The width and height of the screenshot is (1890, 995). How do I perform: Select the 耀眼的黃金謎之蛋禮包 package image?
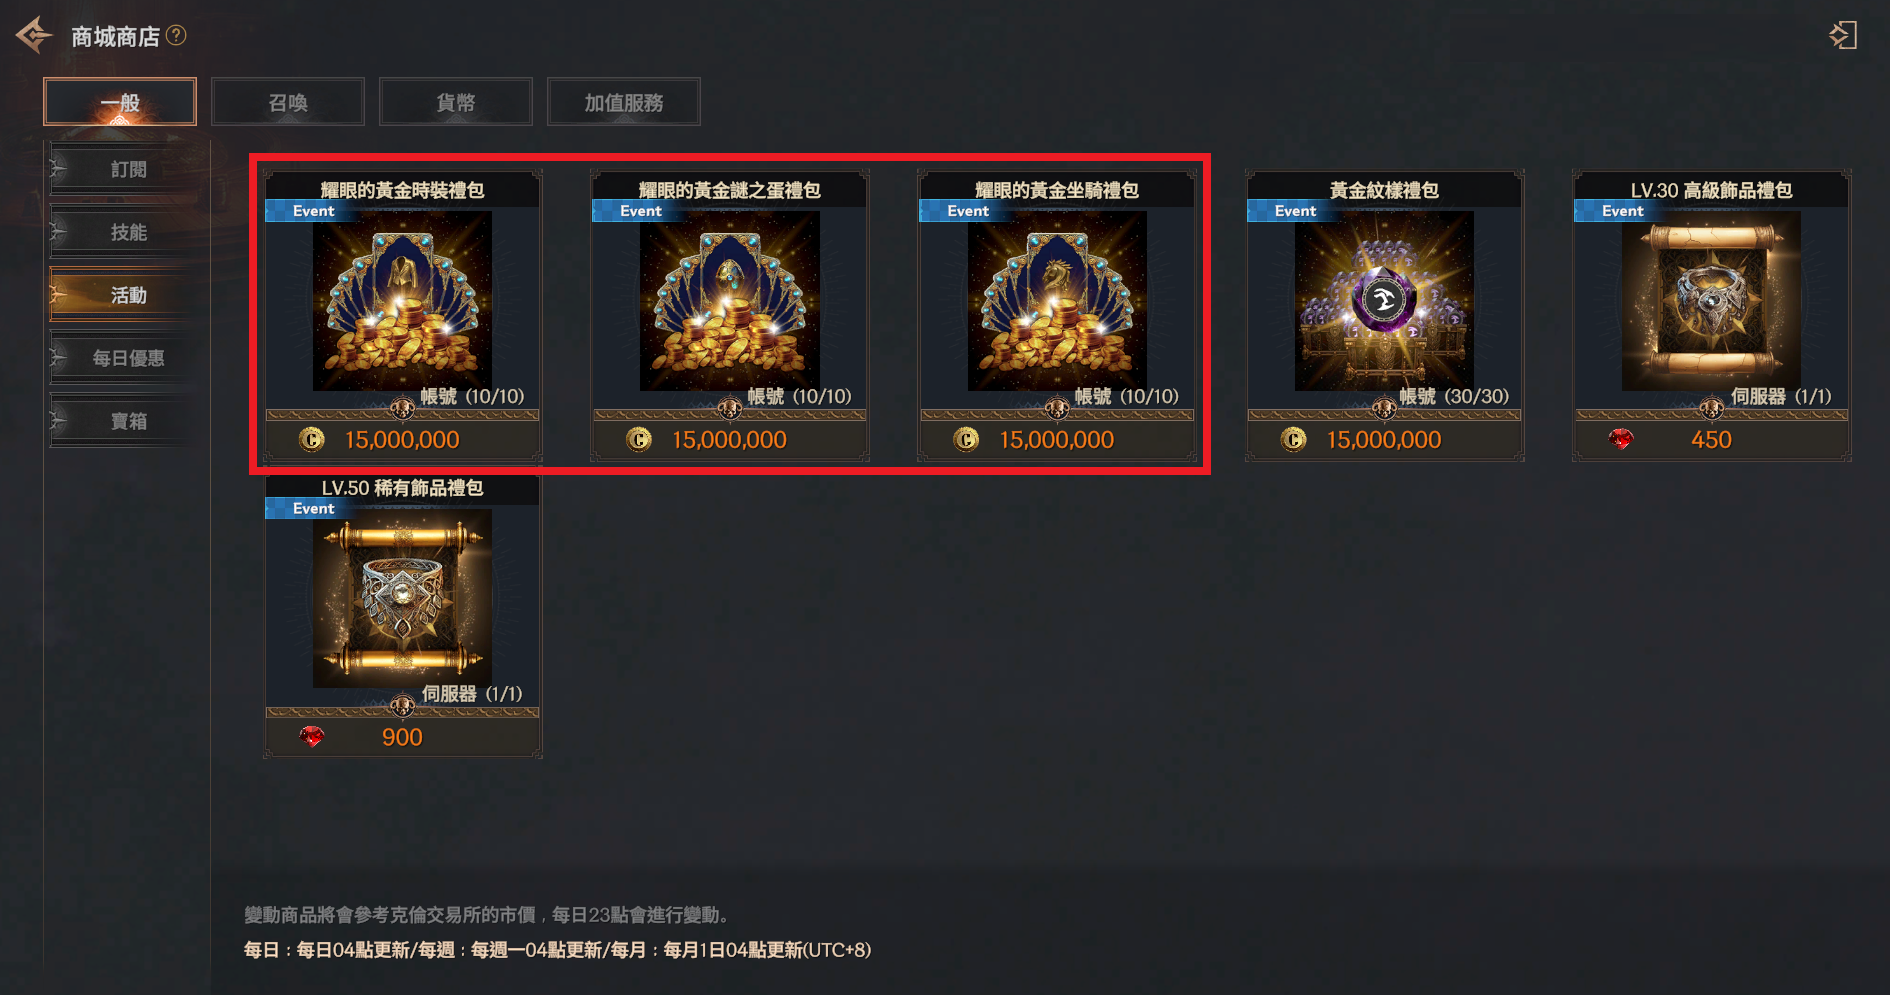coord(729,300)
